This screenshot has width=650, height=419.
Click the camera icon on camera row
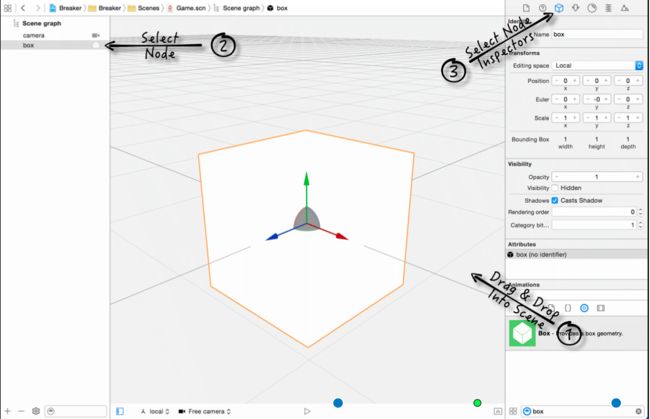point(96,36)
